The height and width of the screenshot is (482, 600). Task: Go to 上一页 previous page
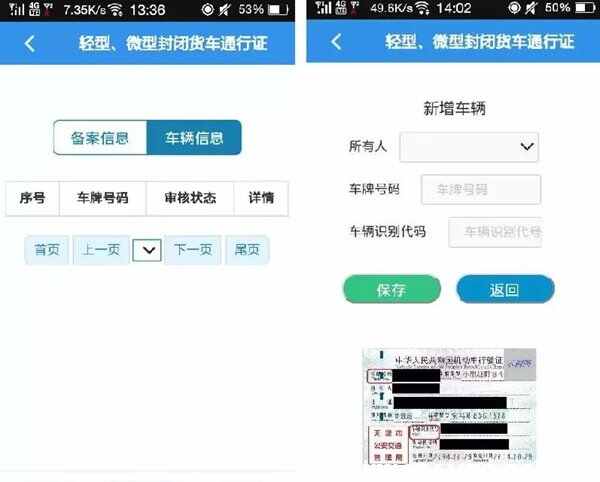pos(101,250)
